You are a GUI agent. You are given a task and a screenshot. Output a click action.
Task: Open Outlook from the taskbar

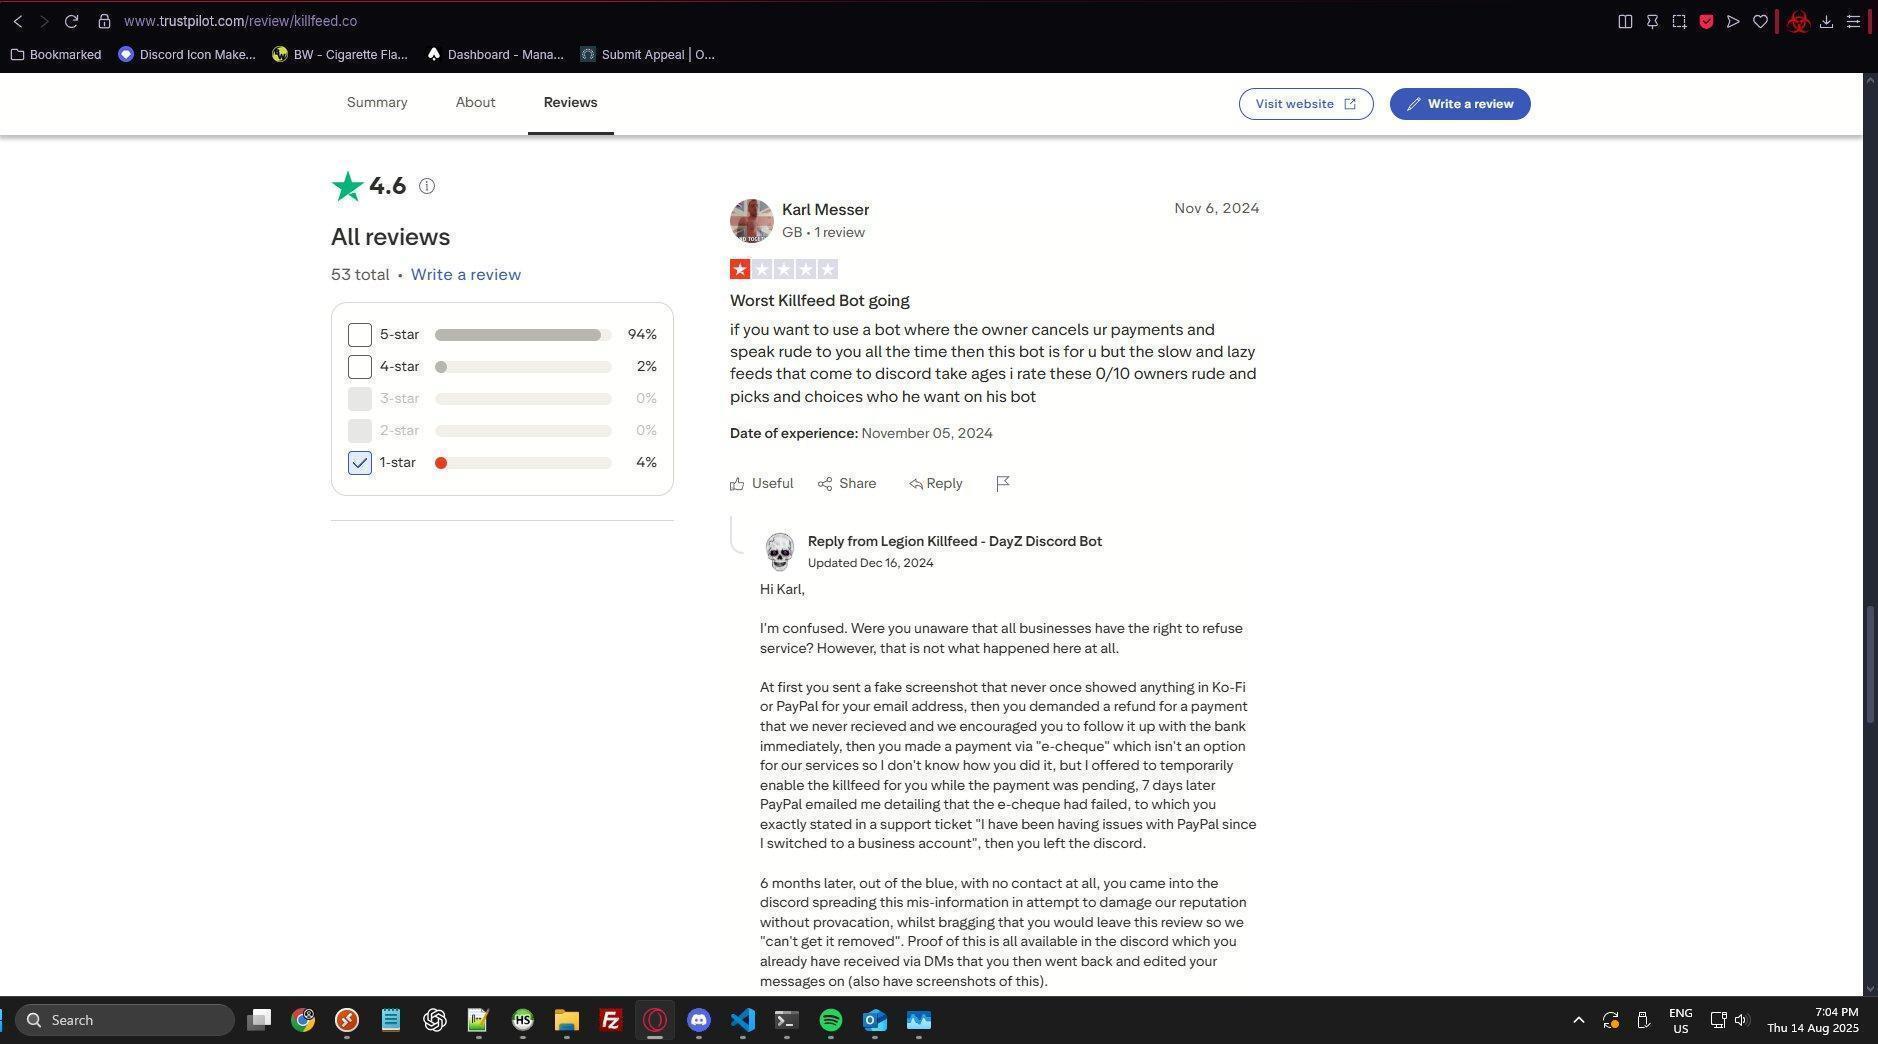point(875,1020)
